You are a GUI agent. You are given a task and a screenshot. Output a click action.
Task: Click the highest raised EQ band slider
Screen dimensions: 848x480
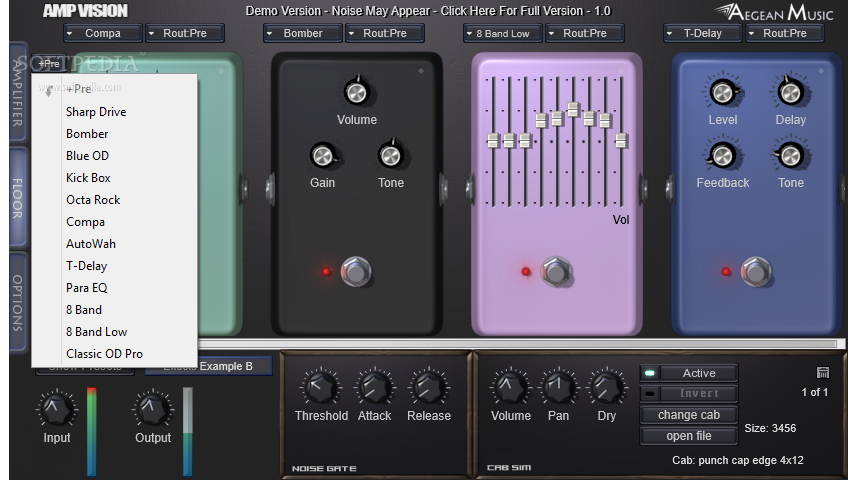[573, 109]
